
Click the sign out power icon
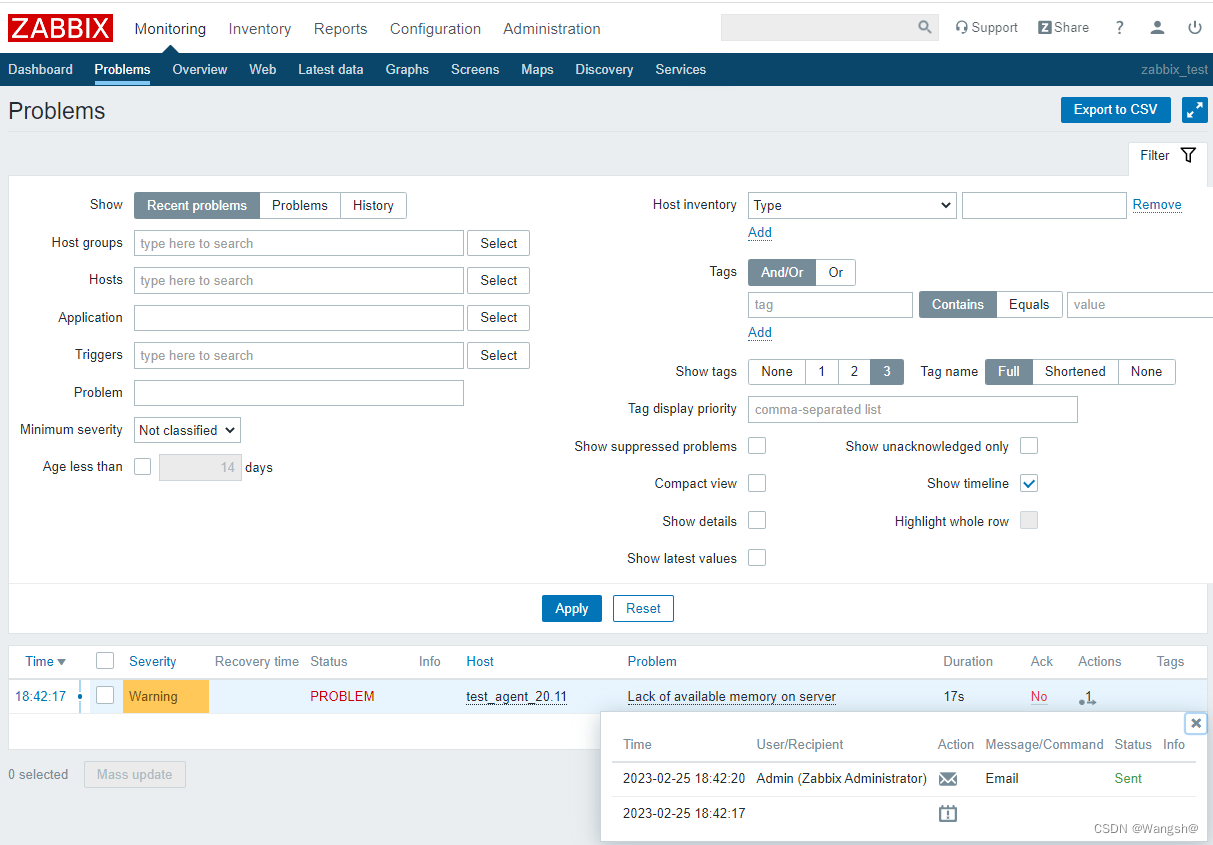coord(1195,28)
